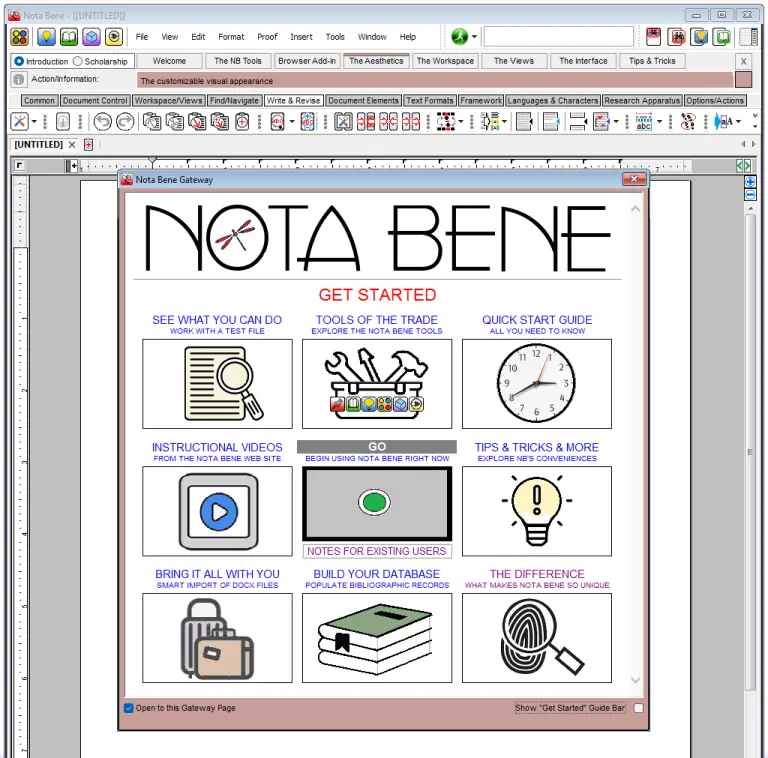
Task: Switch to The Aesthetics tab
Action: pos(376,61)
